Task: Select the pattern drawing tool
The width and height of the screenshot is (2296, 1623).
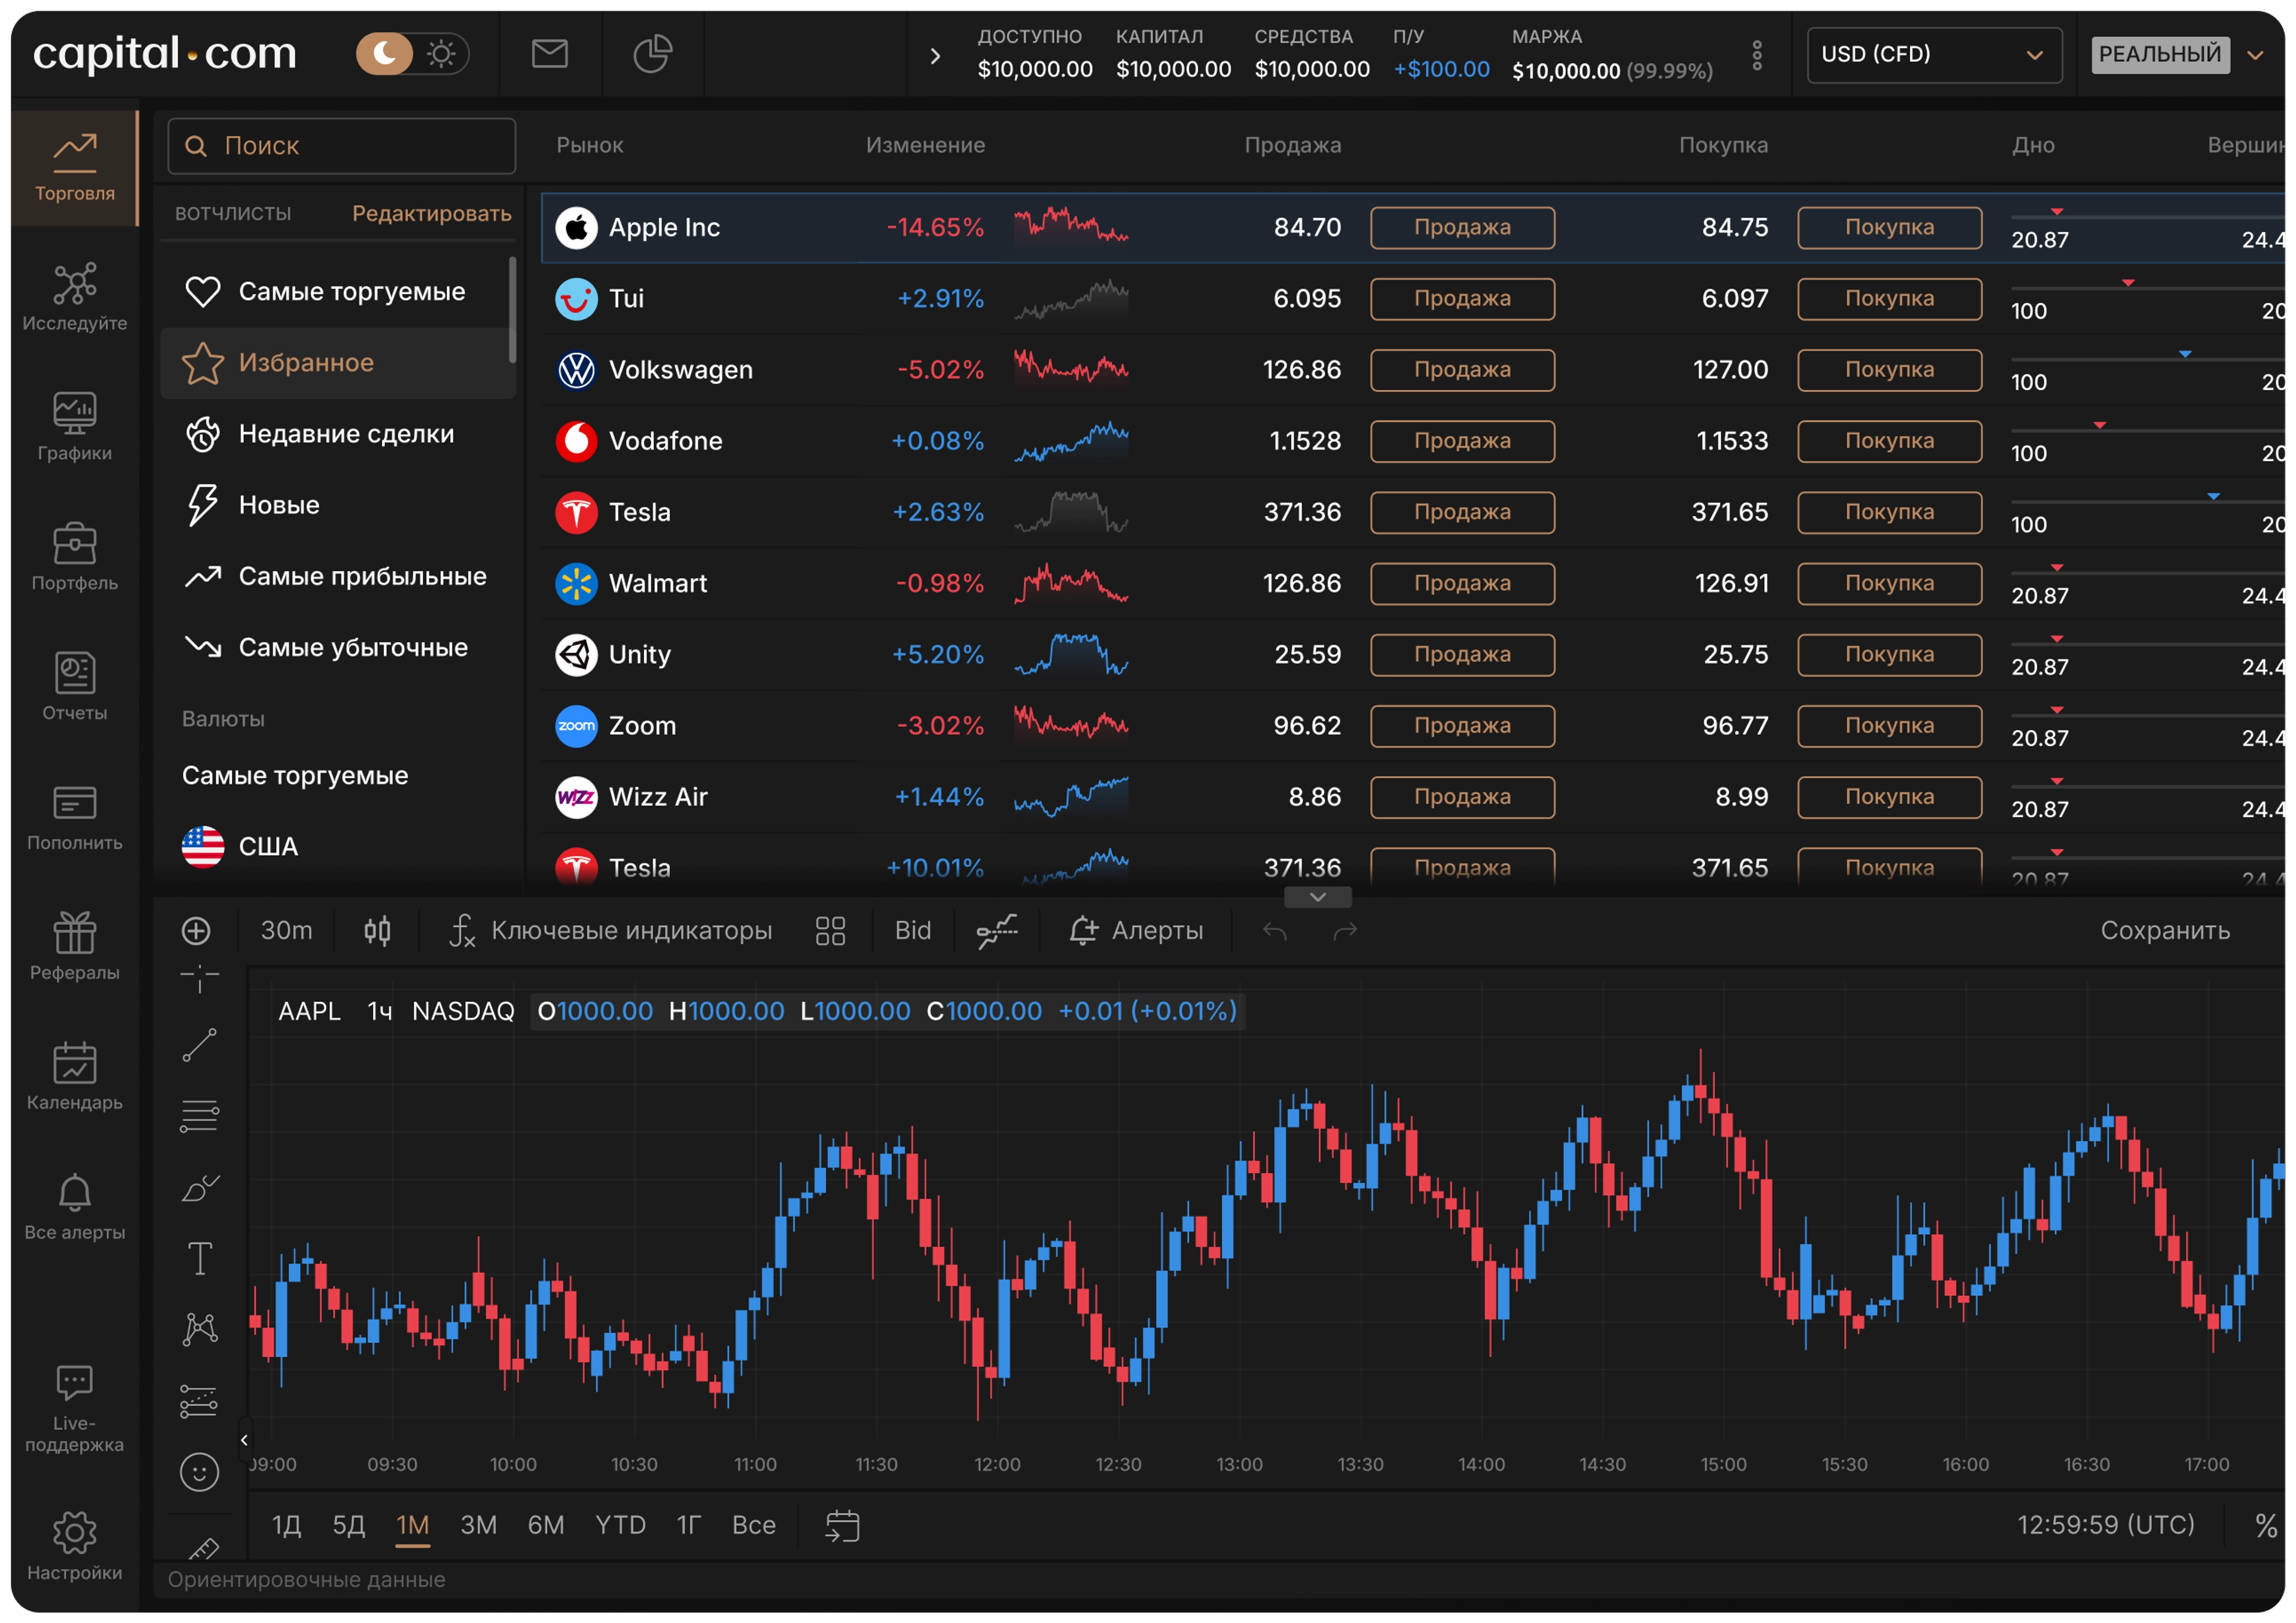Action: (x=199, y=1330)
